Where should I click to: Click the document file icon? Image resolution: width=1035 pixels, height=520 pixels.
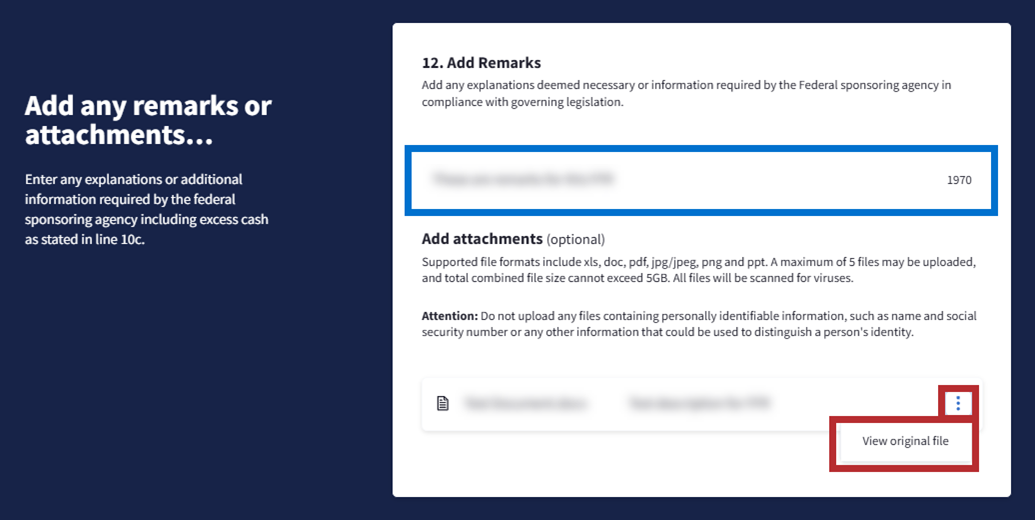tap(443, 404)
